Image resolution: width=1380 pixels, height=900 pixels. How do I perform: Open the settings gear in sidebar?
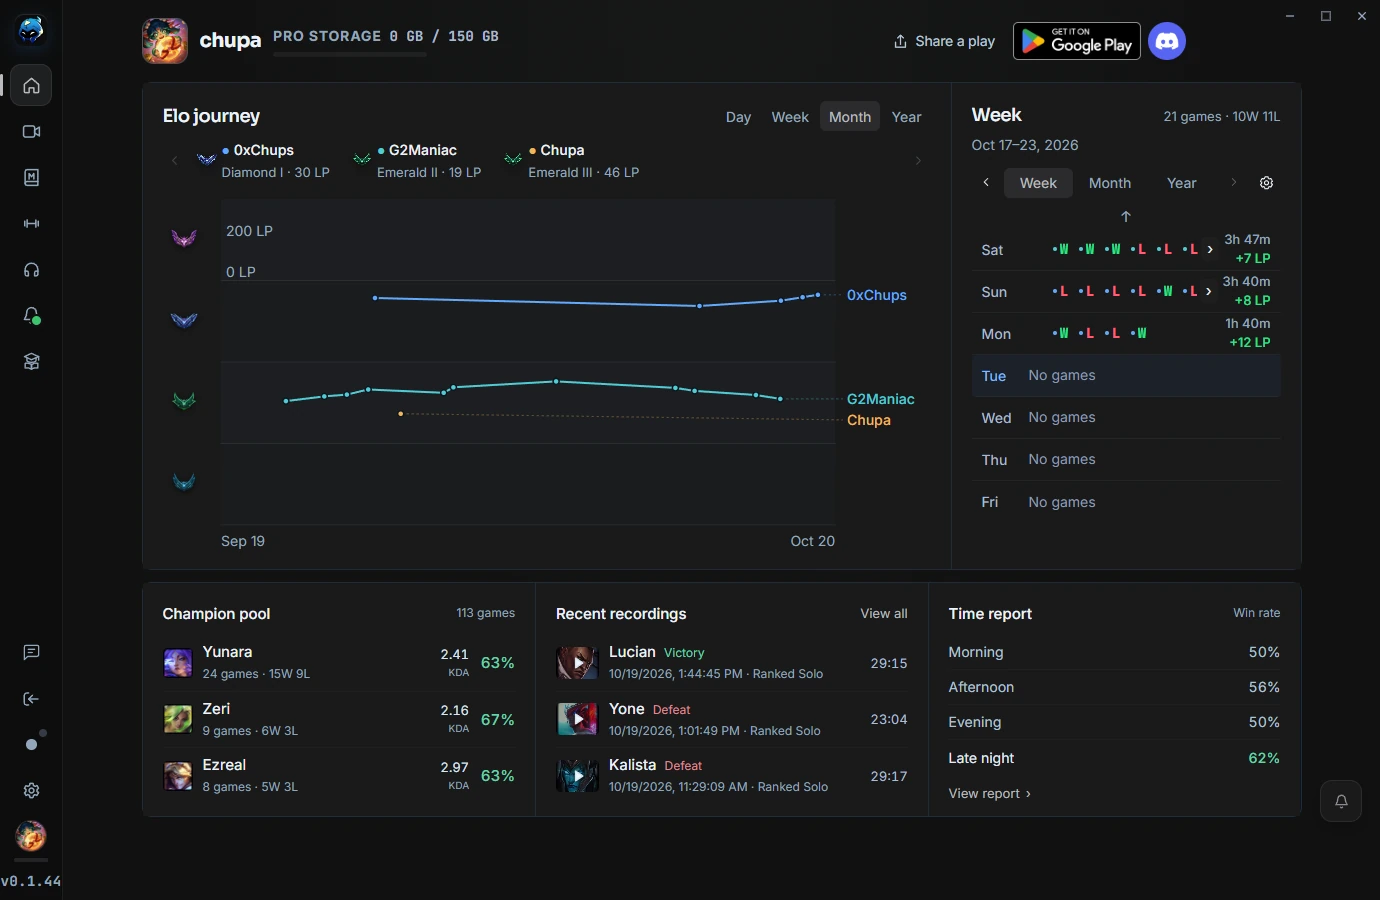tap(31, 790)
